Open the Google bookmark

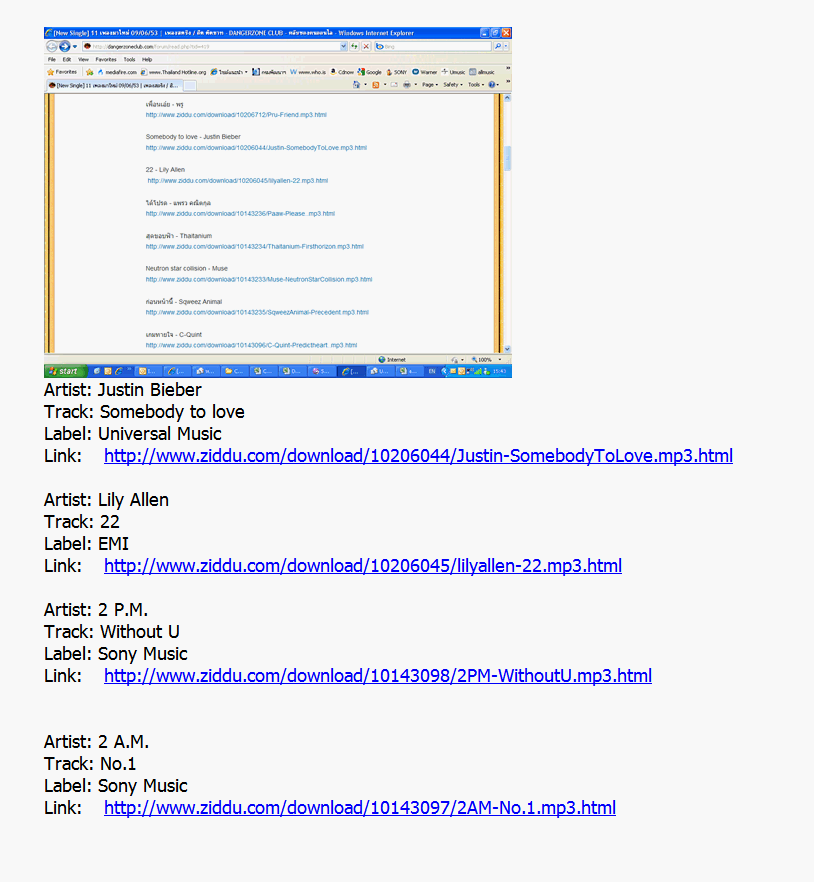coord(370,72)
